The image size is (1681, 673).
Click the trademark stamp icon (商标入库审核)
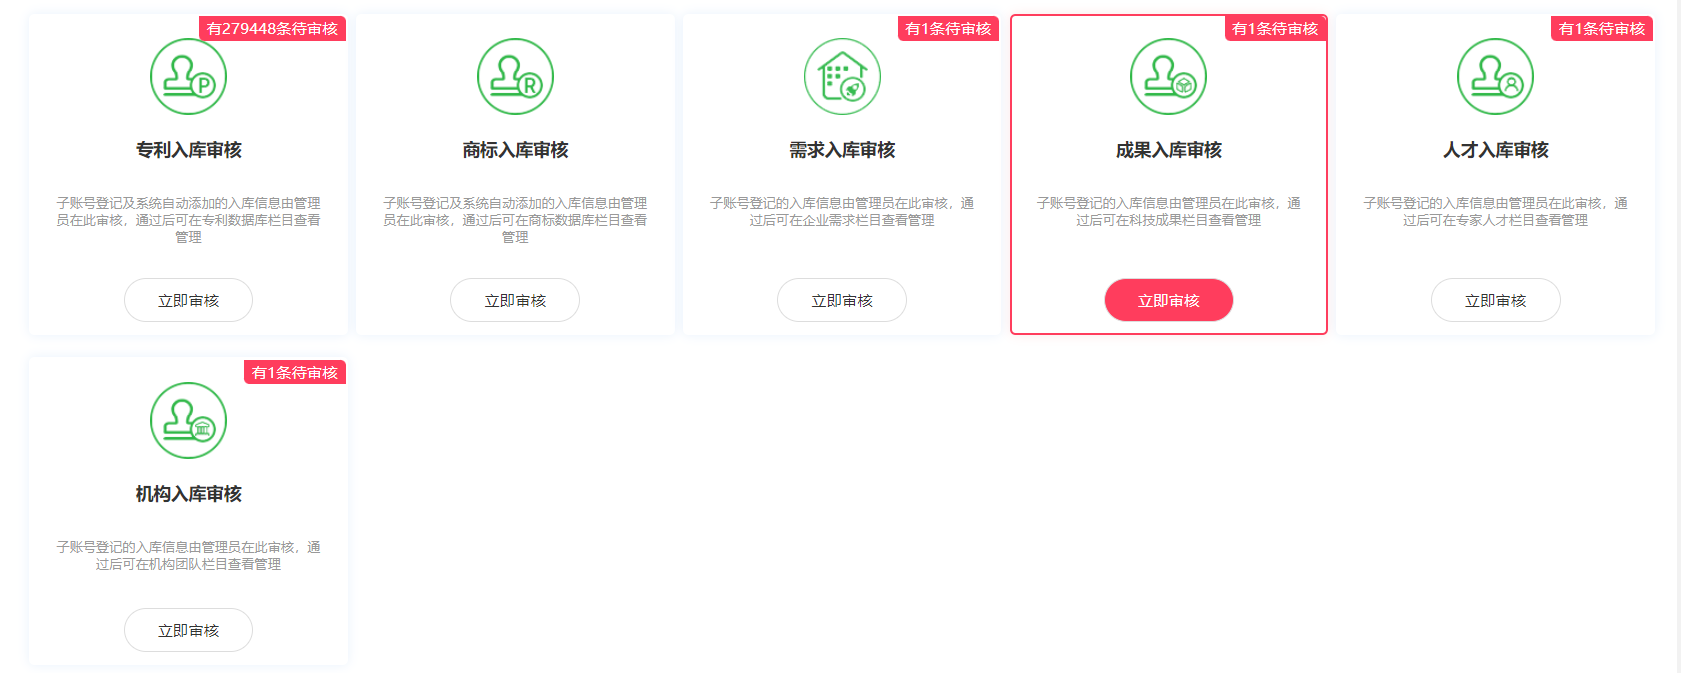tap(515, 77)
